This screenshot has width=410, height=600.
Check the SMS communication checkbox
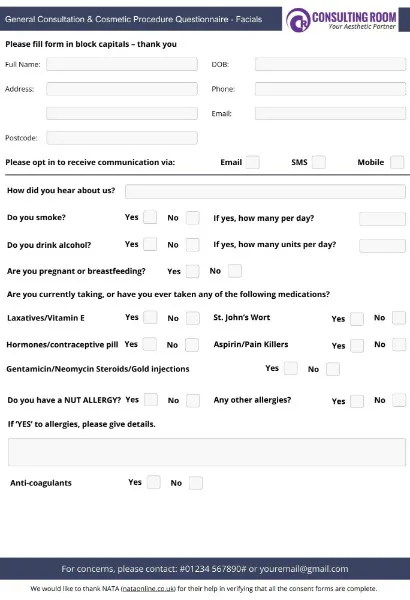pyautogui.click(x=319, y=162)
